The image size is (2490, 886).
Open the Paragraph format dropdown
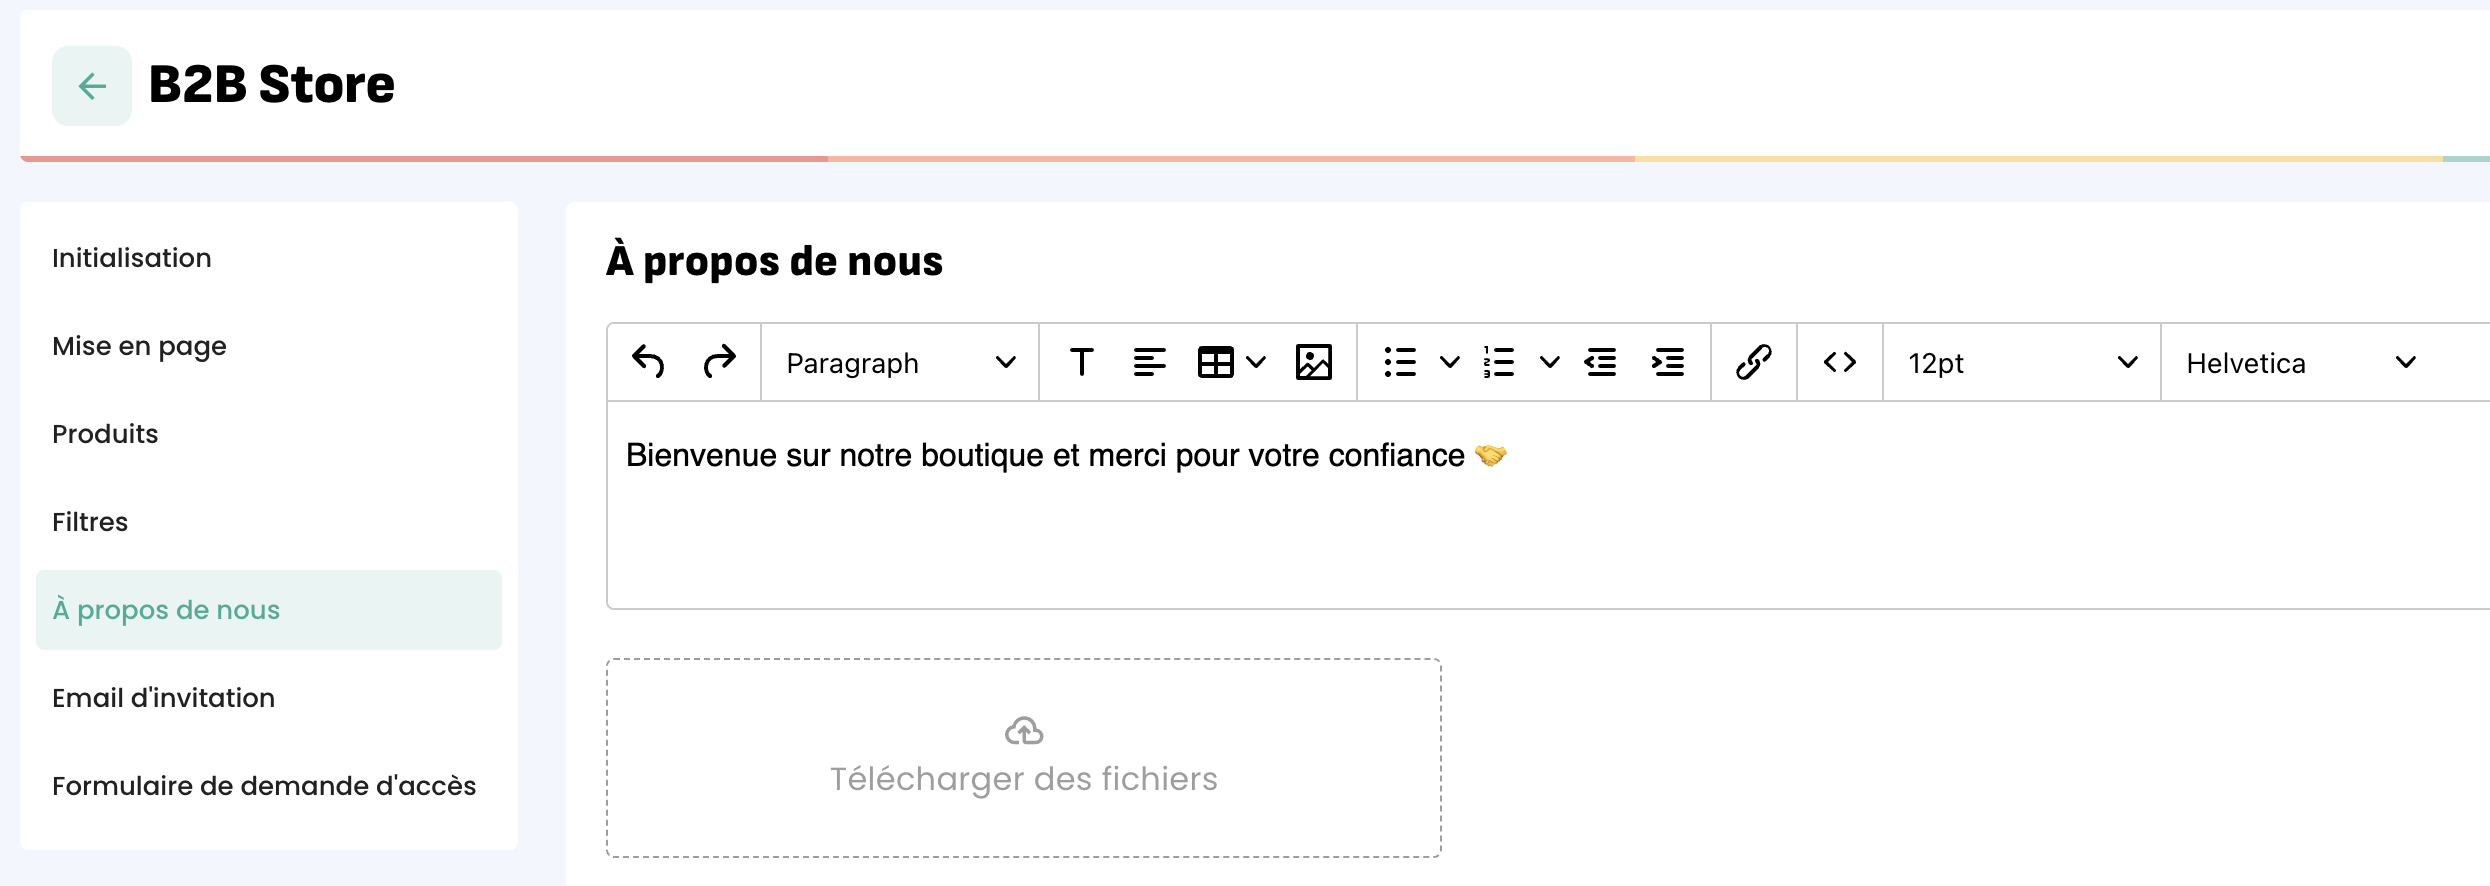click(x=900, y=363)
